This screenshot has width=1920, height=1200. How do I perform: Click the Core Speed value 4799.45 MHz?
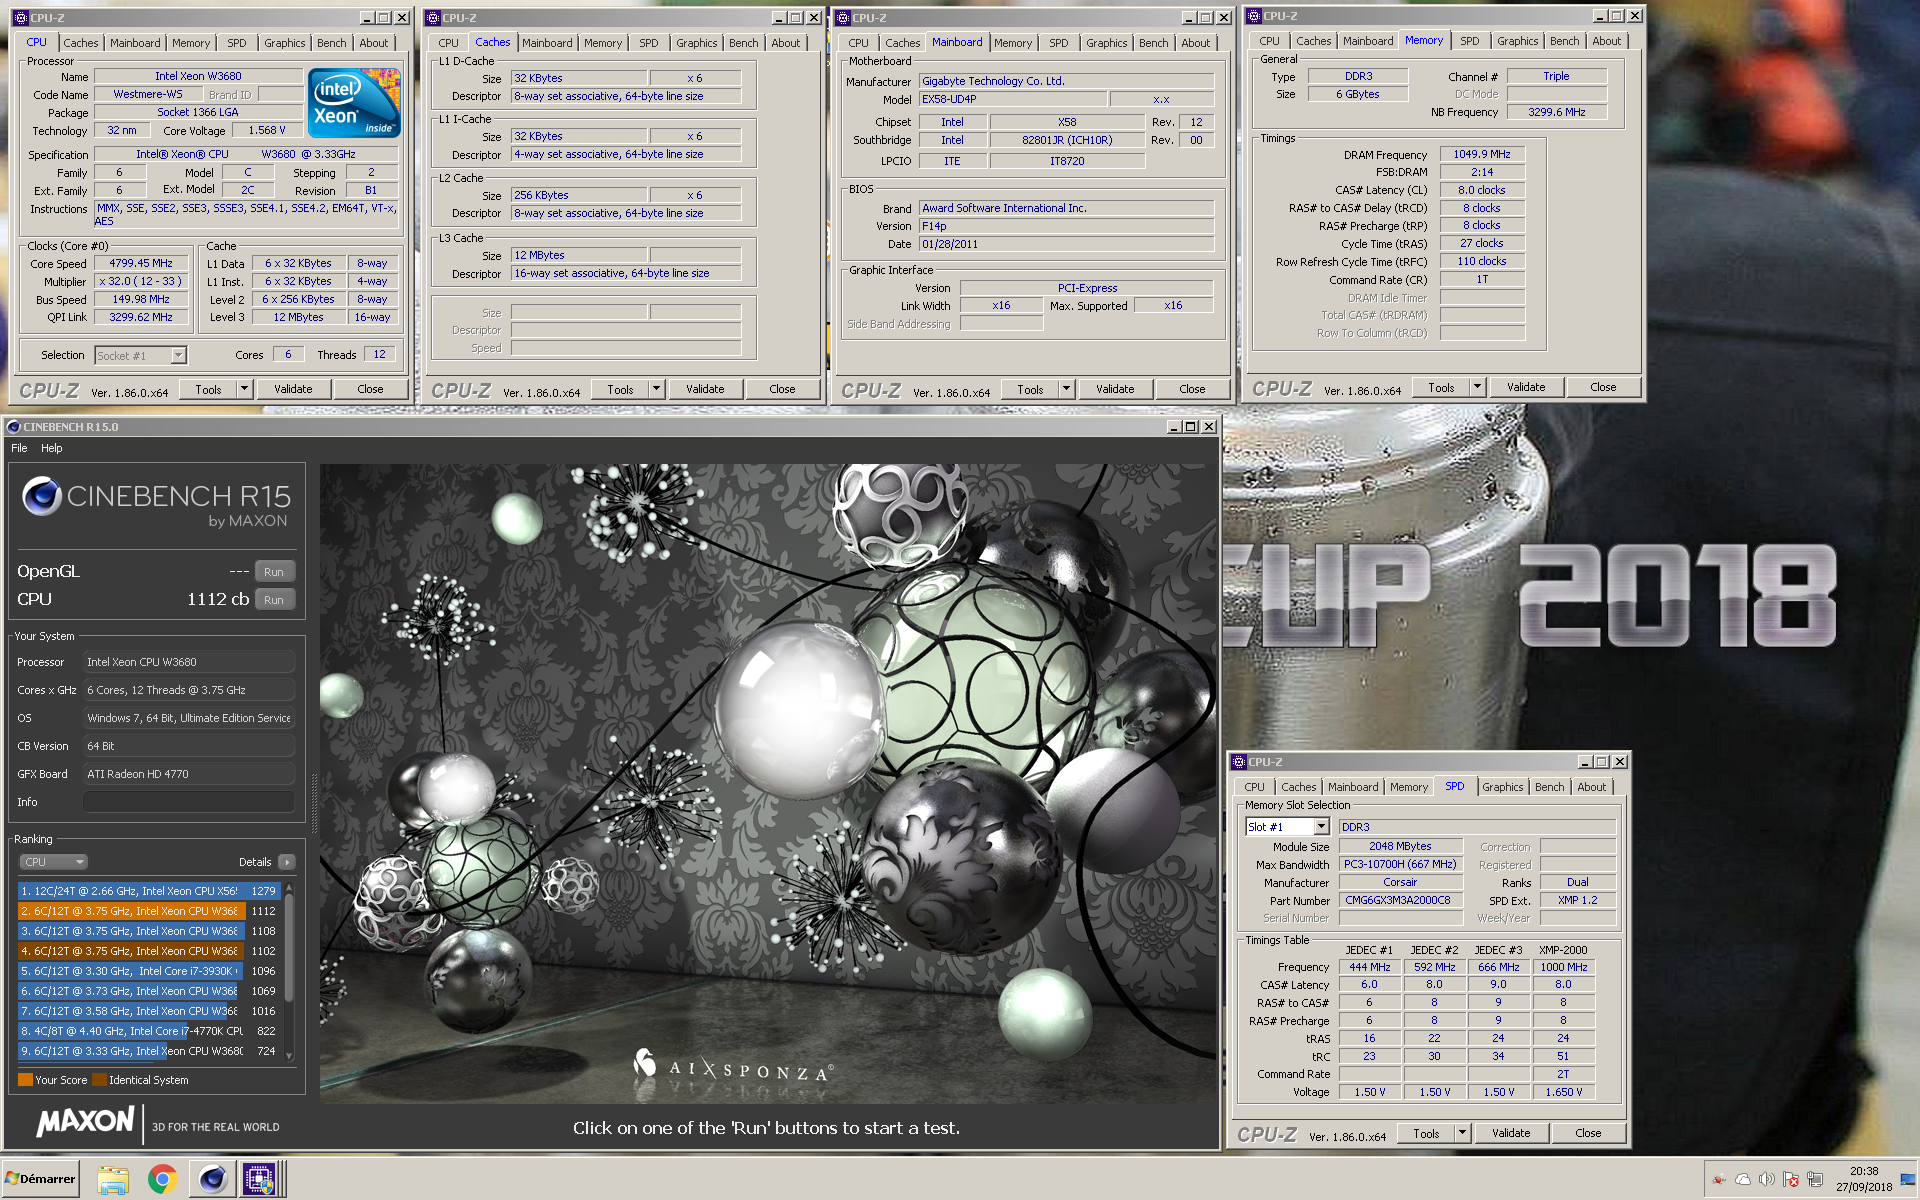[141, 263]
